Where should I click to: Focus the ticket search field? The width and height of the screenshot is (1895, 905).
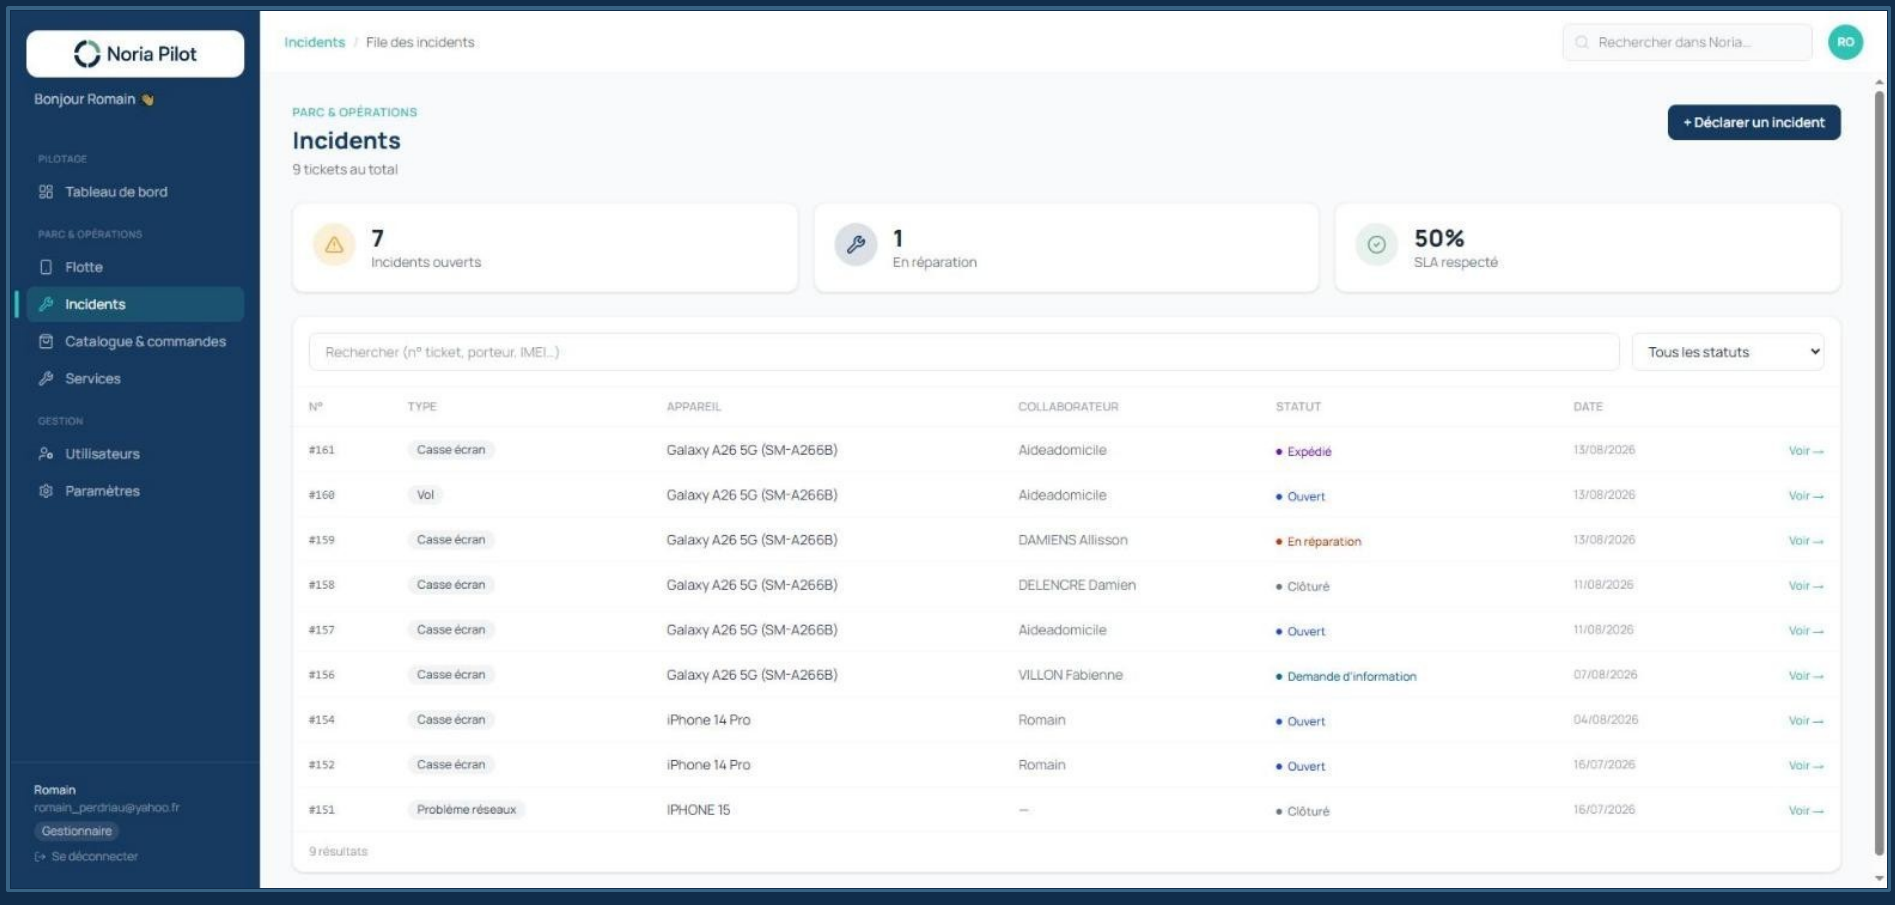(964, 352)
